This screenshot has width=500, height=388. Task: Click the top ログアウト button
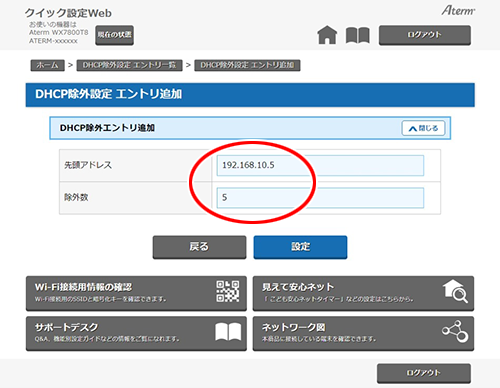point(425,35)
